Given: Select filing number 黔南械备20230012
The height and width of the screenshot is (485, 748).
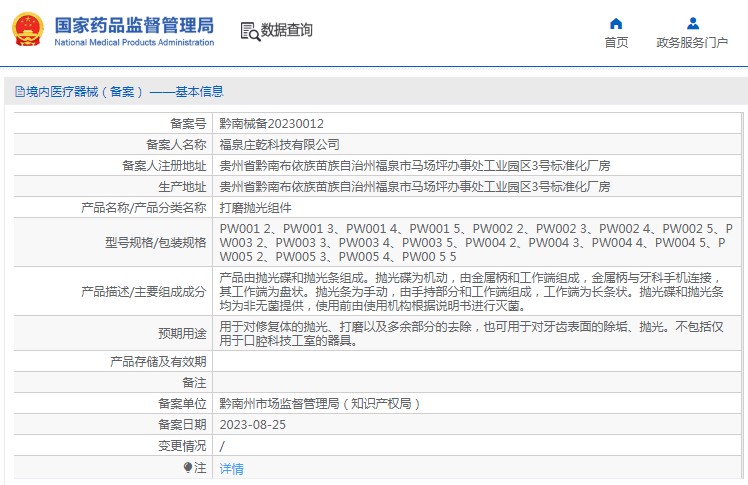Looking at the screenshot, I should [271, 124].
